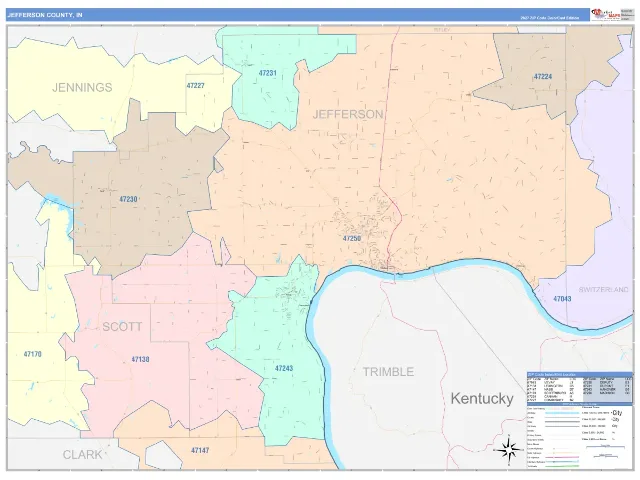Select ZIP code label 47243
The height and width of the screenshot is (480, 640).
(284, 368)
